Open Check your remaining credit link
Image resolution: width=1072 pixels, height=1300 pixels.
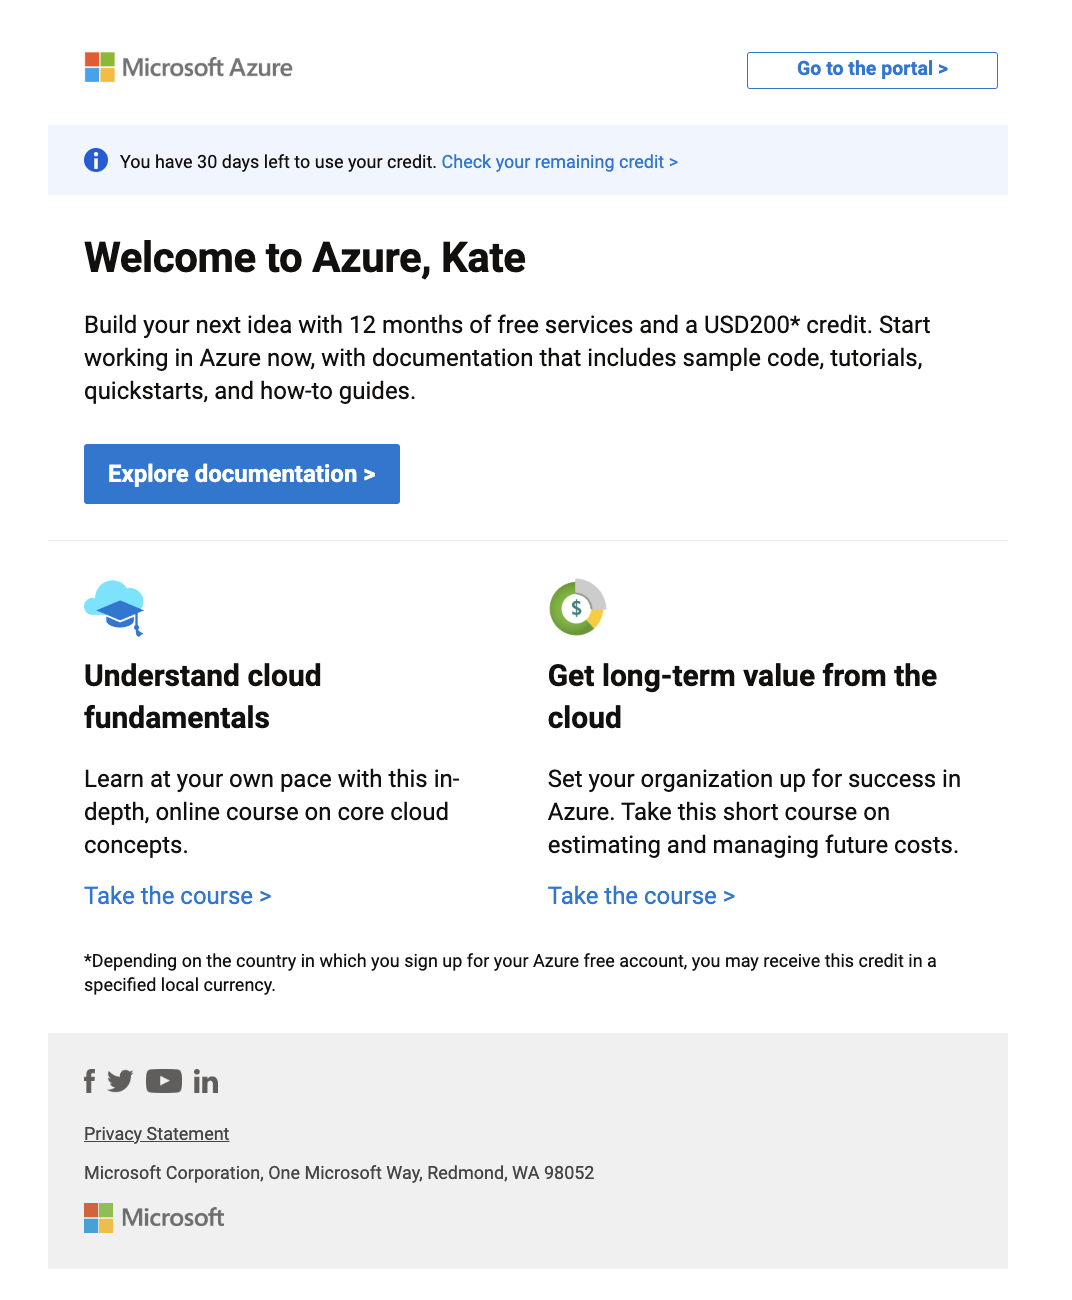coord(559,161)
